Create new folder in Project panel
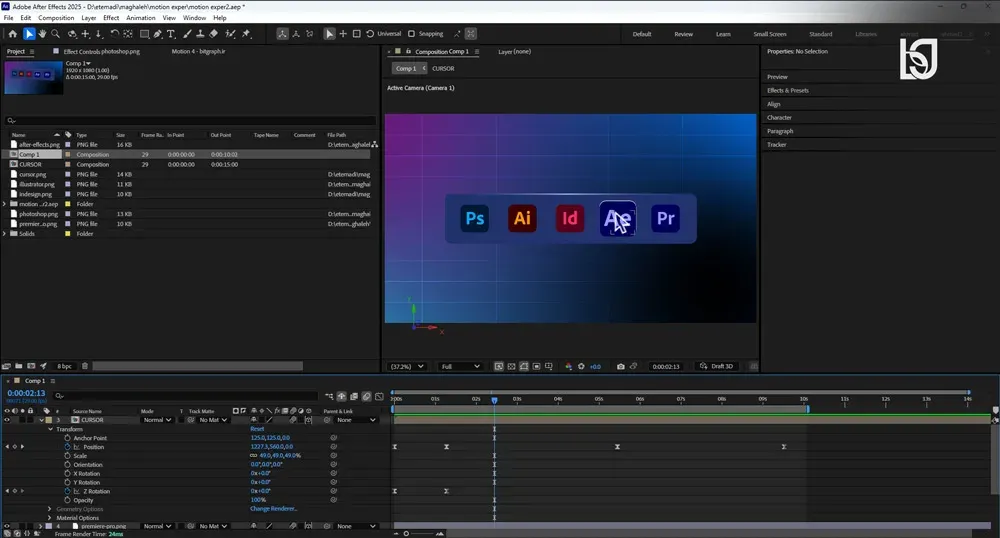Screen dimensions: 1000x538 pyautogui.click(x=18, y=366)
